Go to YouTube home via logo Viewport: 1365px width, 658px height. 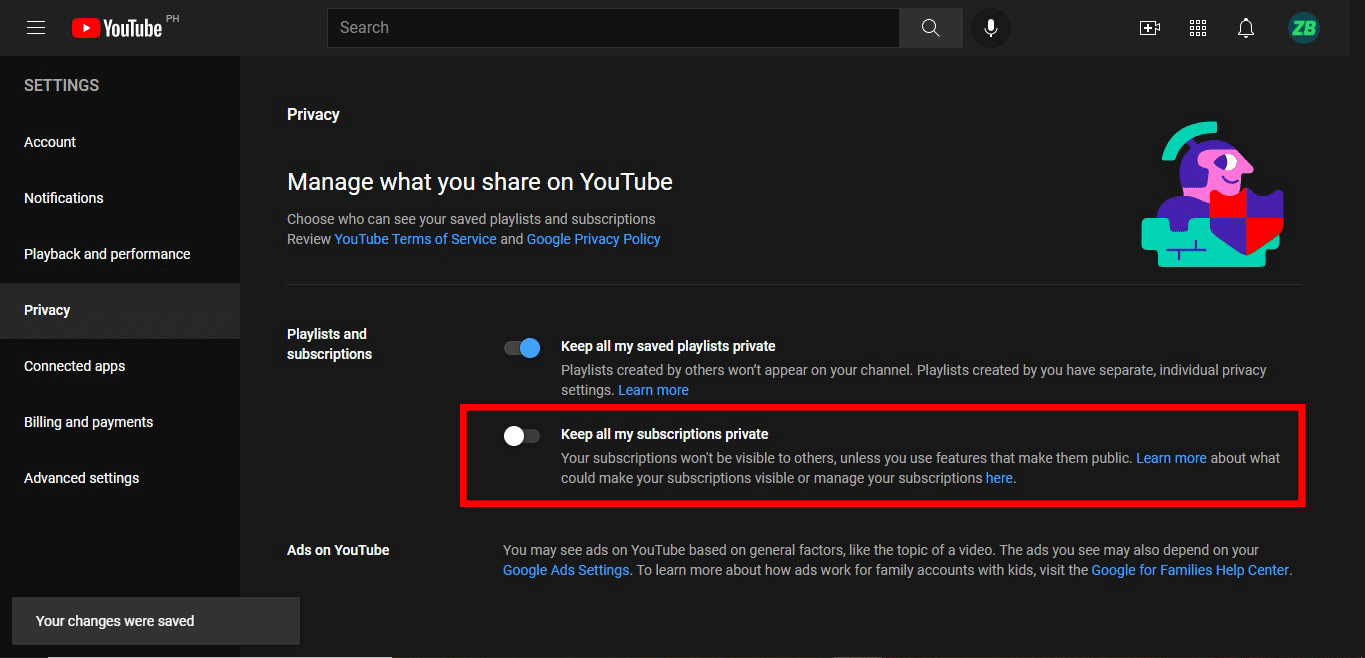click(117, 28)
